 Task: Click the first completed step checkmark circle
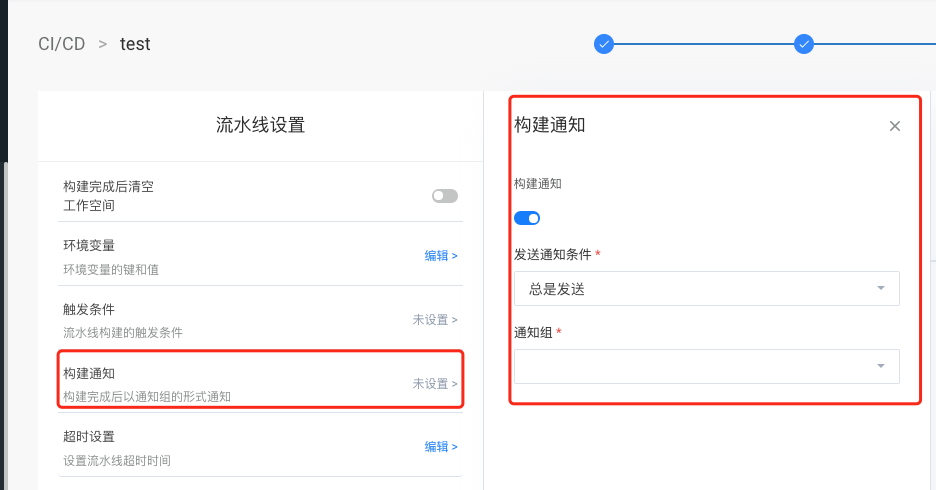pos(603,44)
